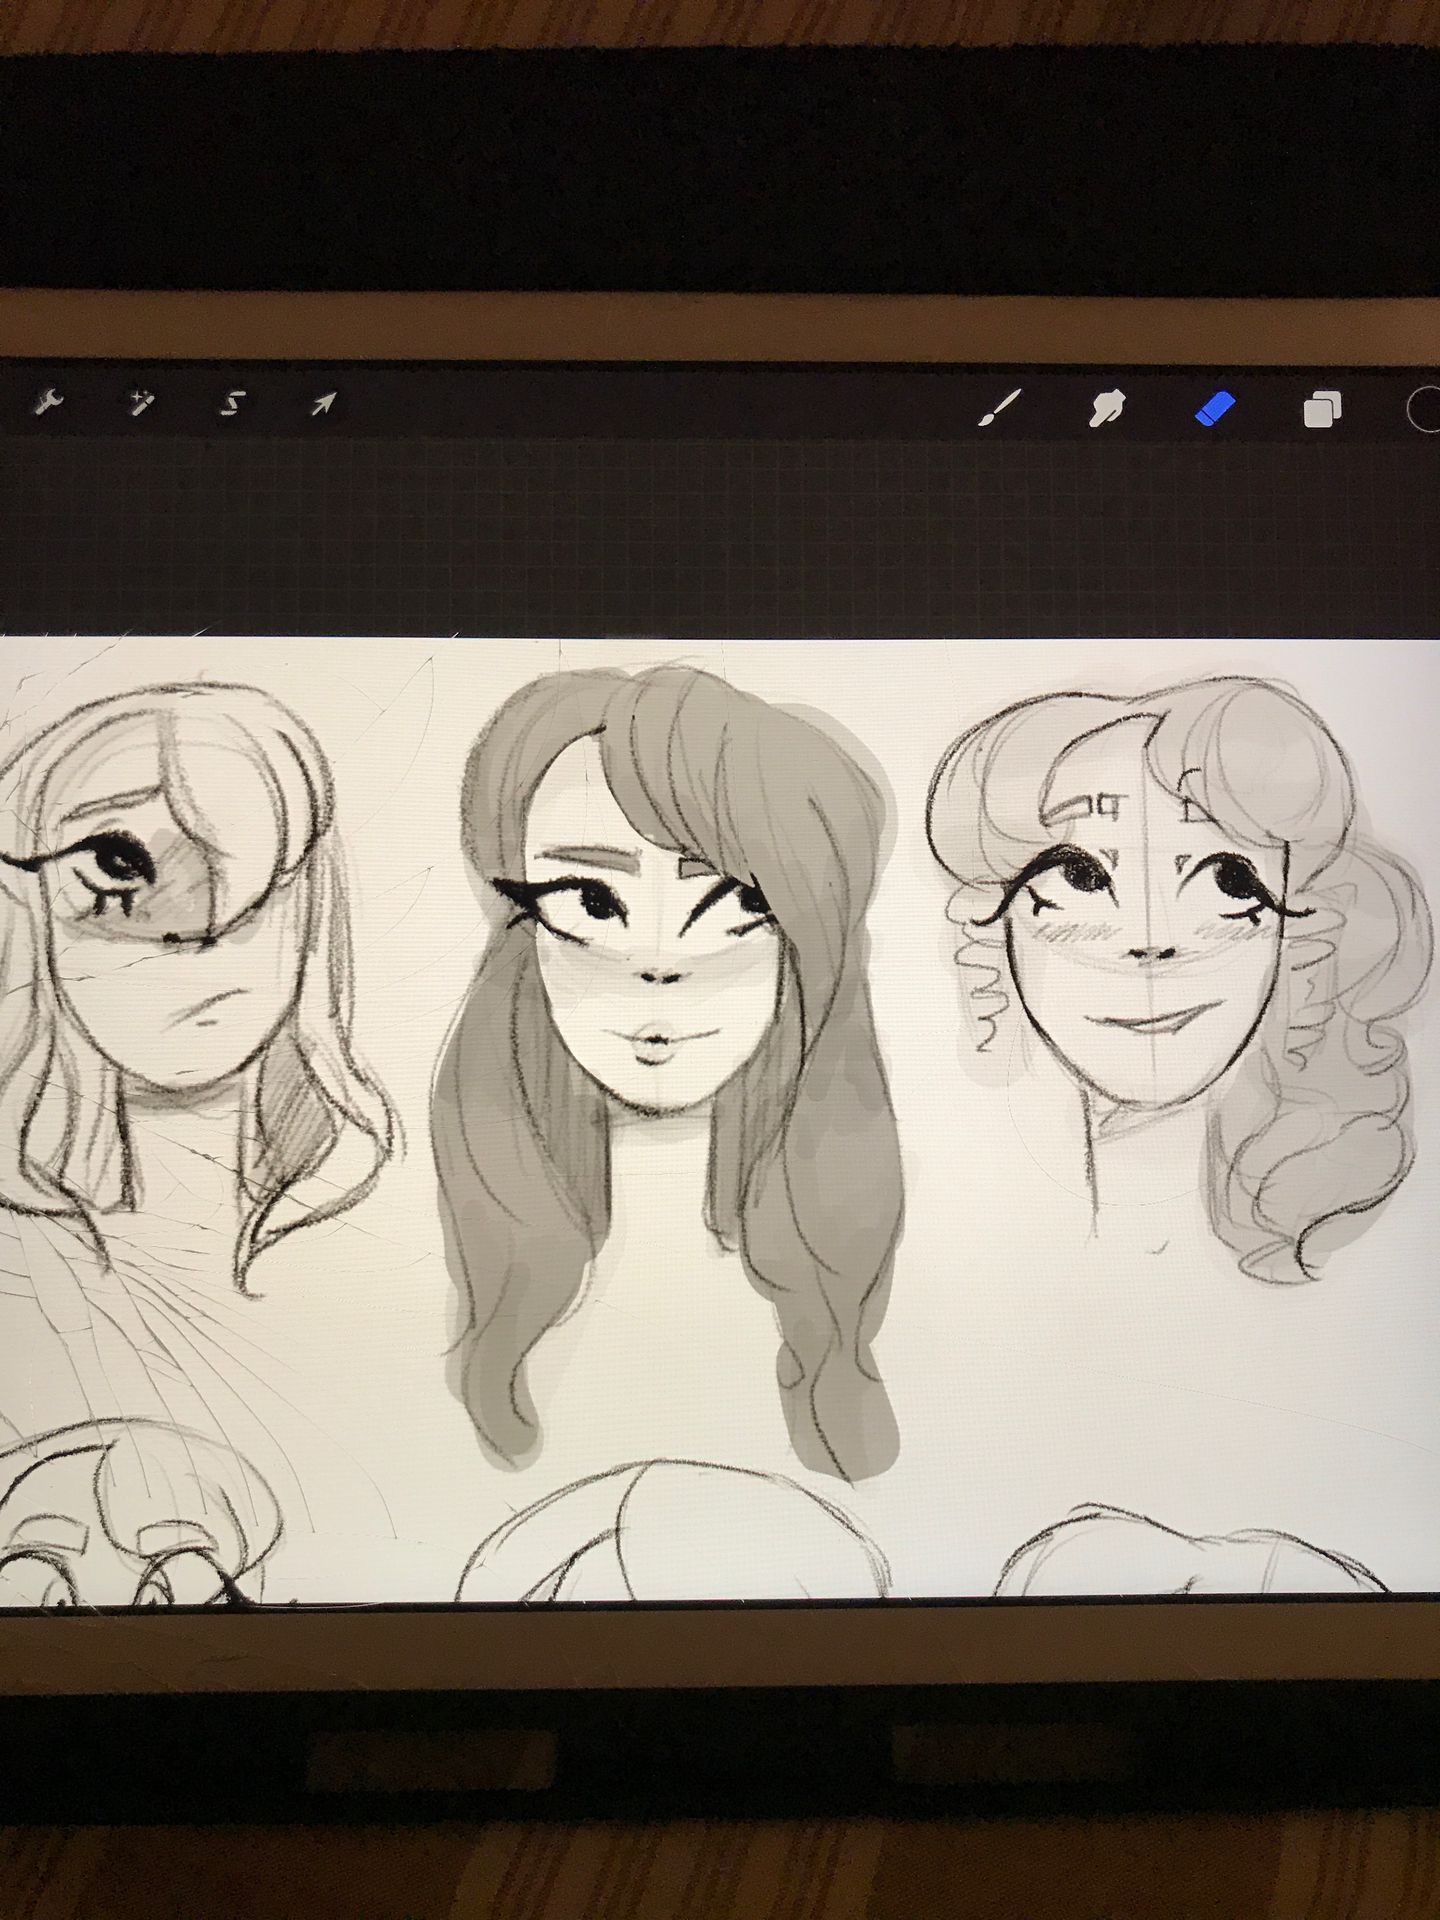Screen dimensions: 1440x1920
Task: Activate the Selection S-shaped tool
Action: 232,403
